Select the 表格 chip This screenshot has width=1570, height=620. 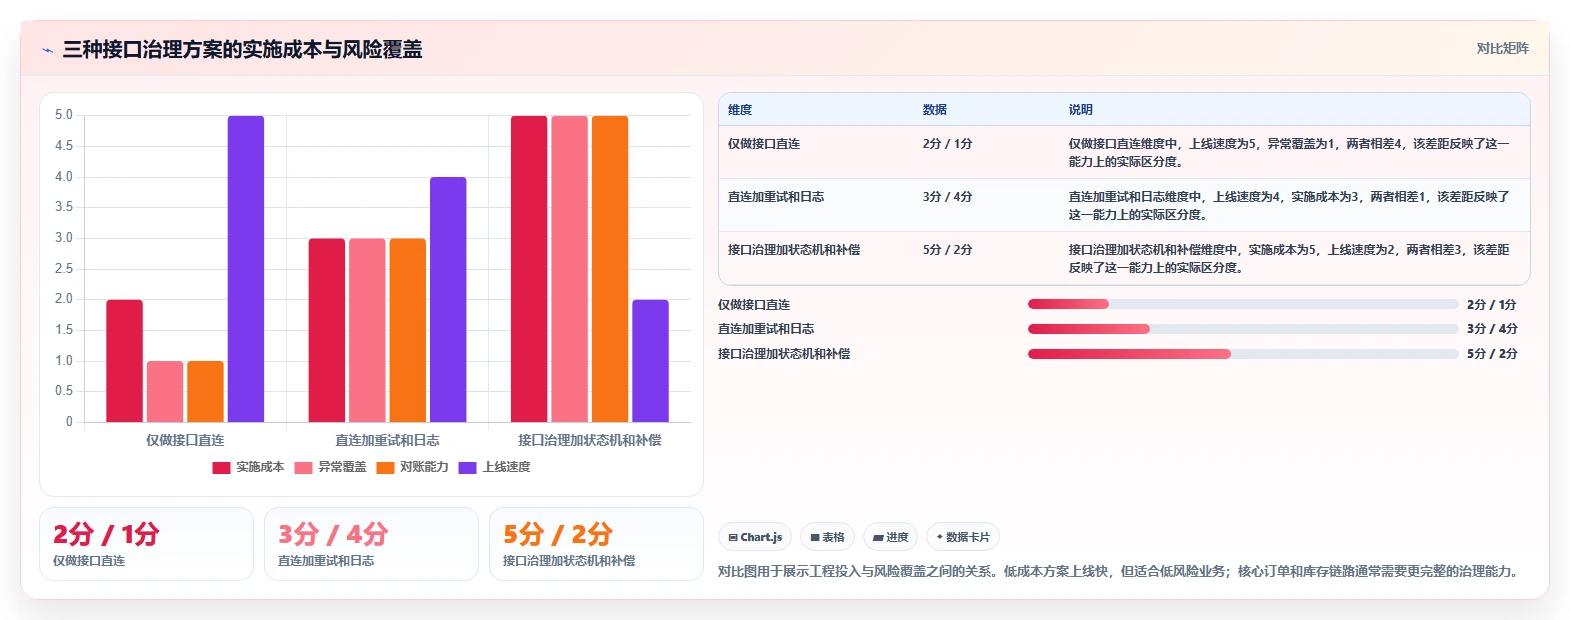(x=827, y=537)
